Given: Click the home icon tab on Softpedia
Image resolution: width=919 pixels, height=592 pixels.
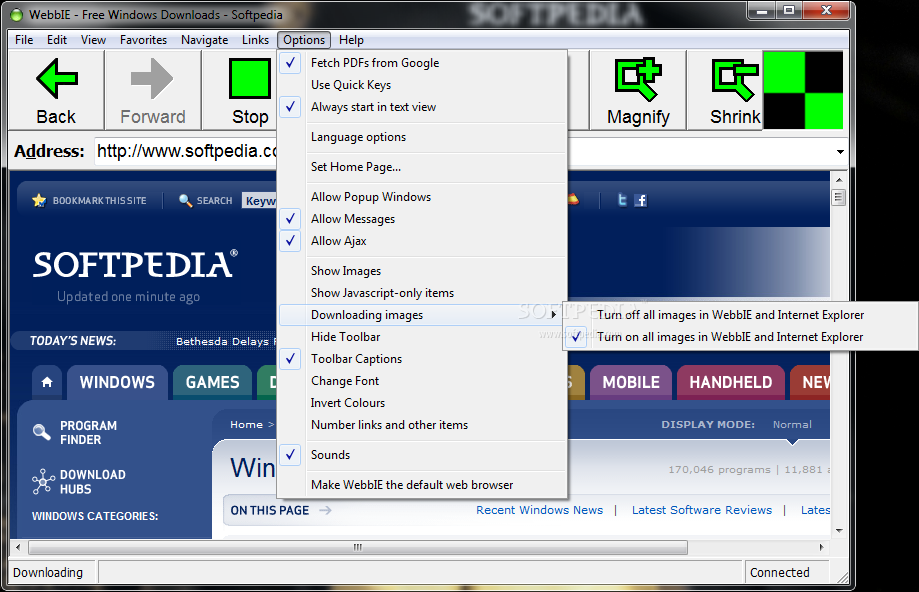Looking at the screenshot, I should [x=47, y=382].
